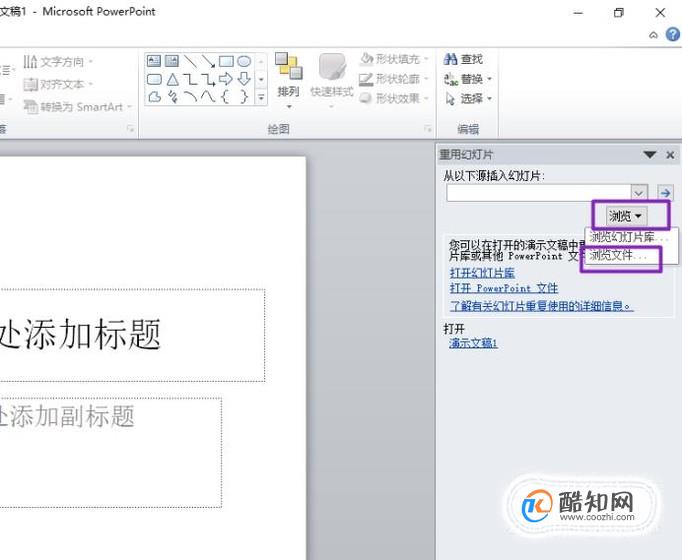Select the text box shape in gallery
The height and width of the screenshot is (560, 682).
154,61
